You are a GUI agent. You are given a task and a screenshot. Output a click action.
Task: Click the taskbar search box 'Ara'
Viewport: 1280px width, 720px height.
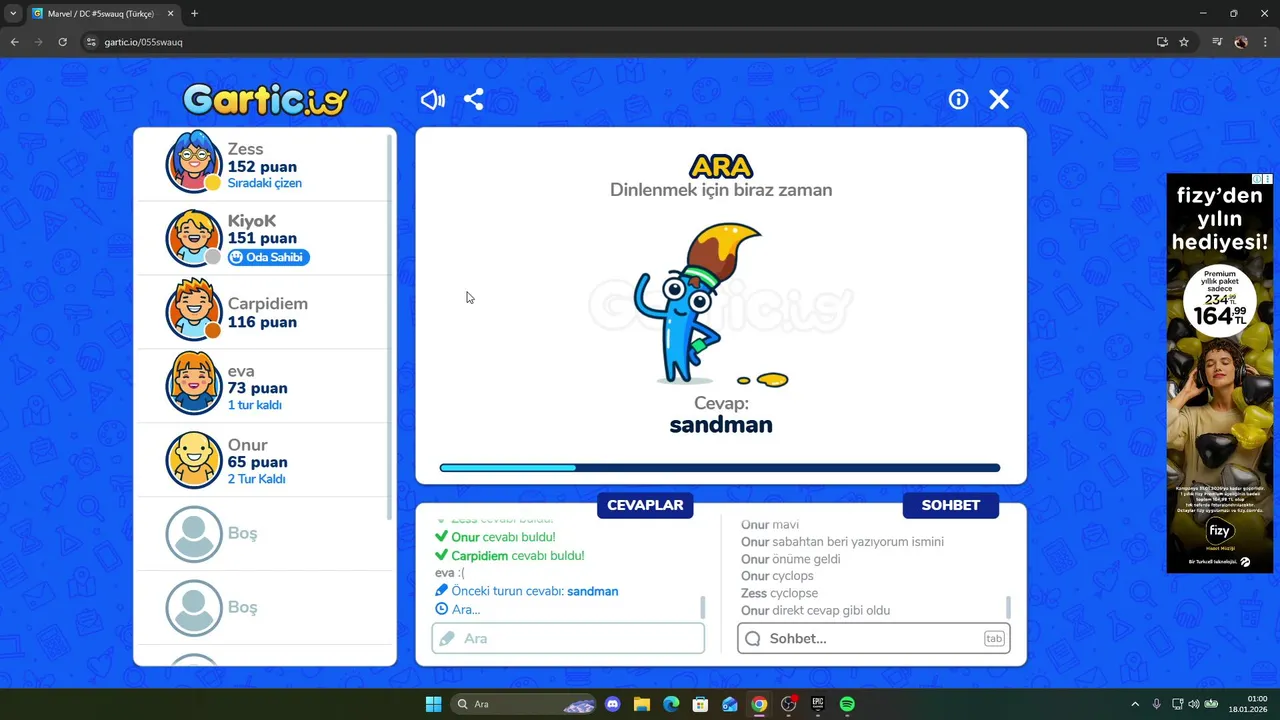pyautogui.click(x=525, y=704)
